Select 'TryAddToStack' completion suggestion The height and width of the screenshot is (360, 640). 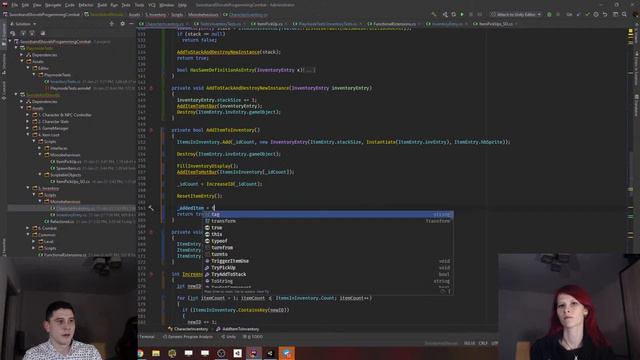click(x=329, y=274)
